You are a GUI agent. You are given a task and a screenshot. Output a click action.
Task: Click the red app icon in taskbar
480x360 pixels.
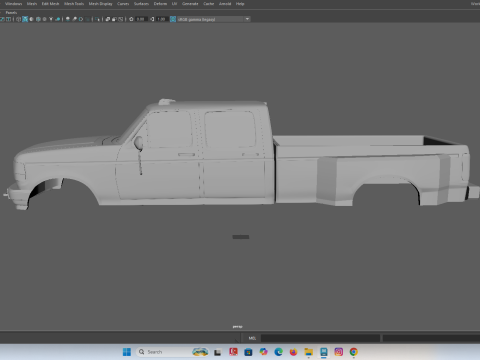point(233,352)
